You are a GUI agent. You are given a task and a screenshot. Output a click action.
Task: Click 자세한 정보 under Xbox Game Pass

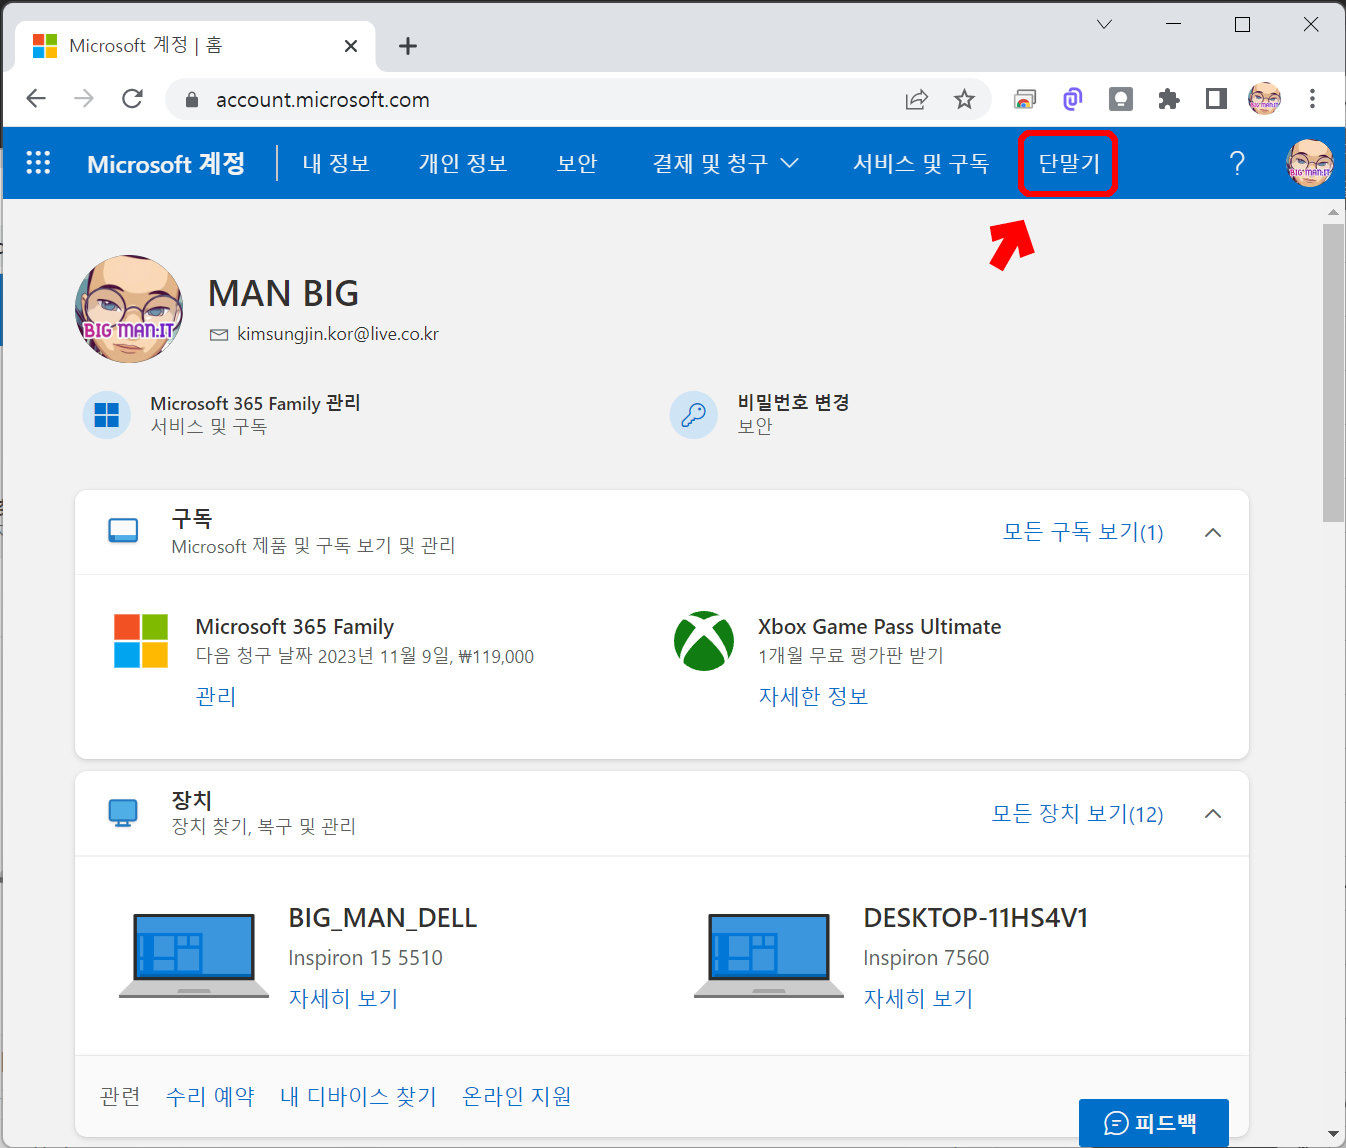[x=813, y=696]
